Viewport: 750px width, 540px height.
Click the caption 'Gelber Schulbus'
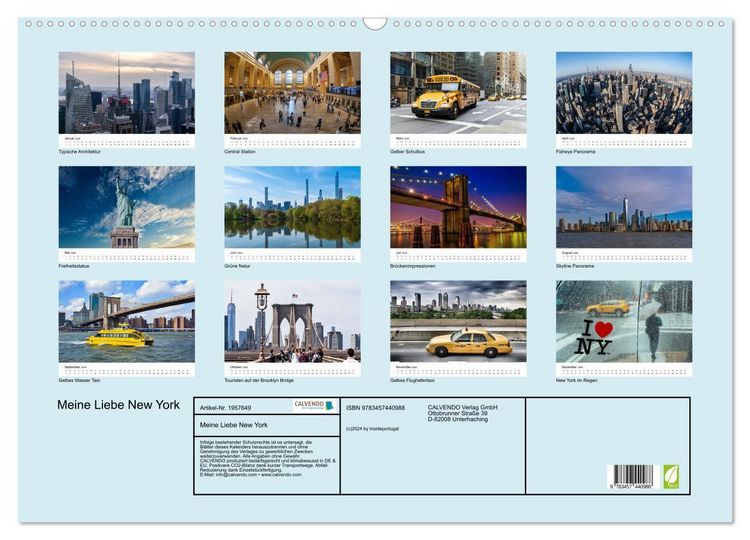click(407, 152)
